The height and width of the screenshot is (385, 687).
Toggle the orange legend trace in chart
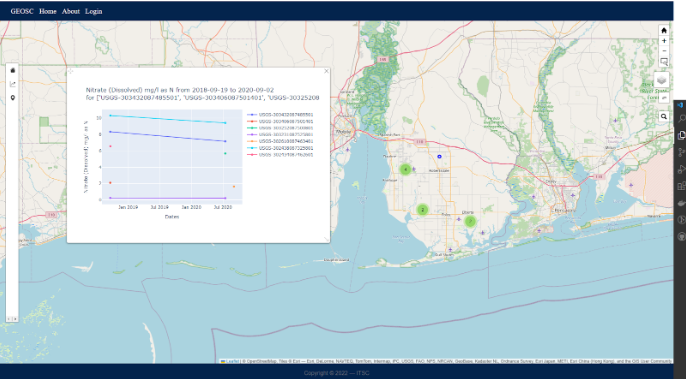[x=280, y=141]
